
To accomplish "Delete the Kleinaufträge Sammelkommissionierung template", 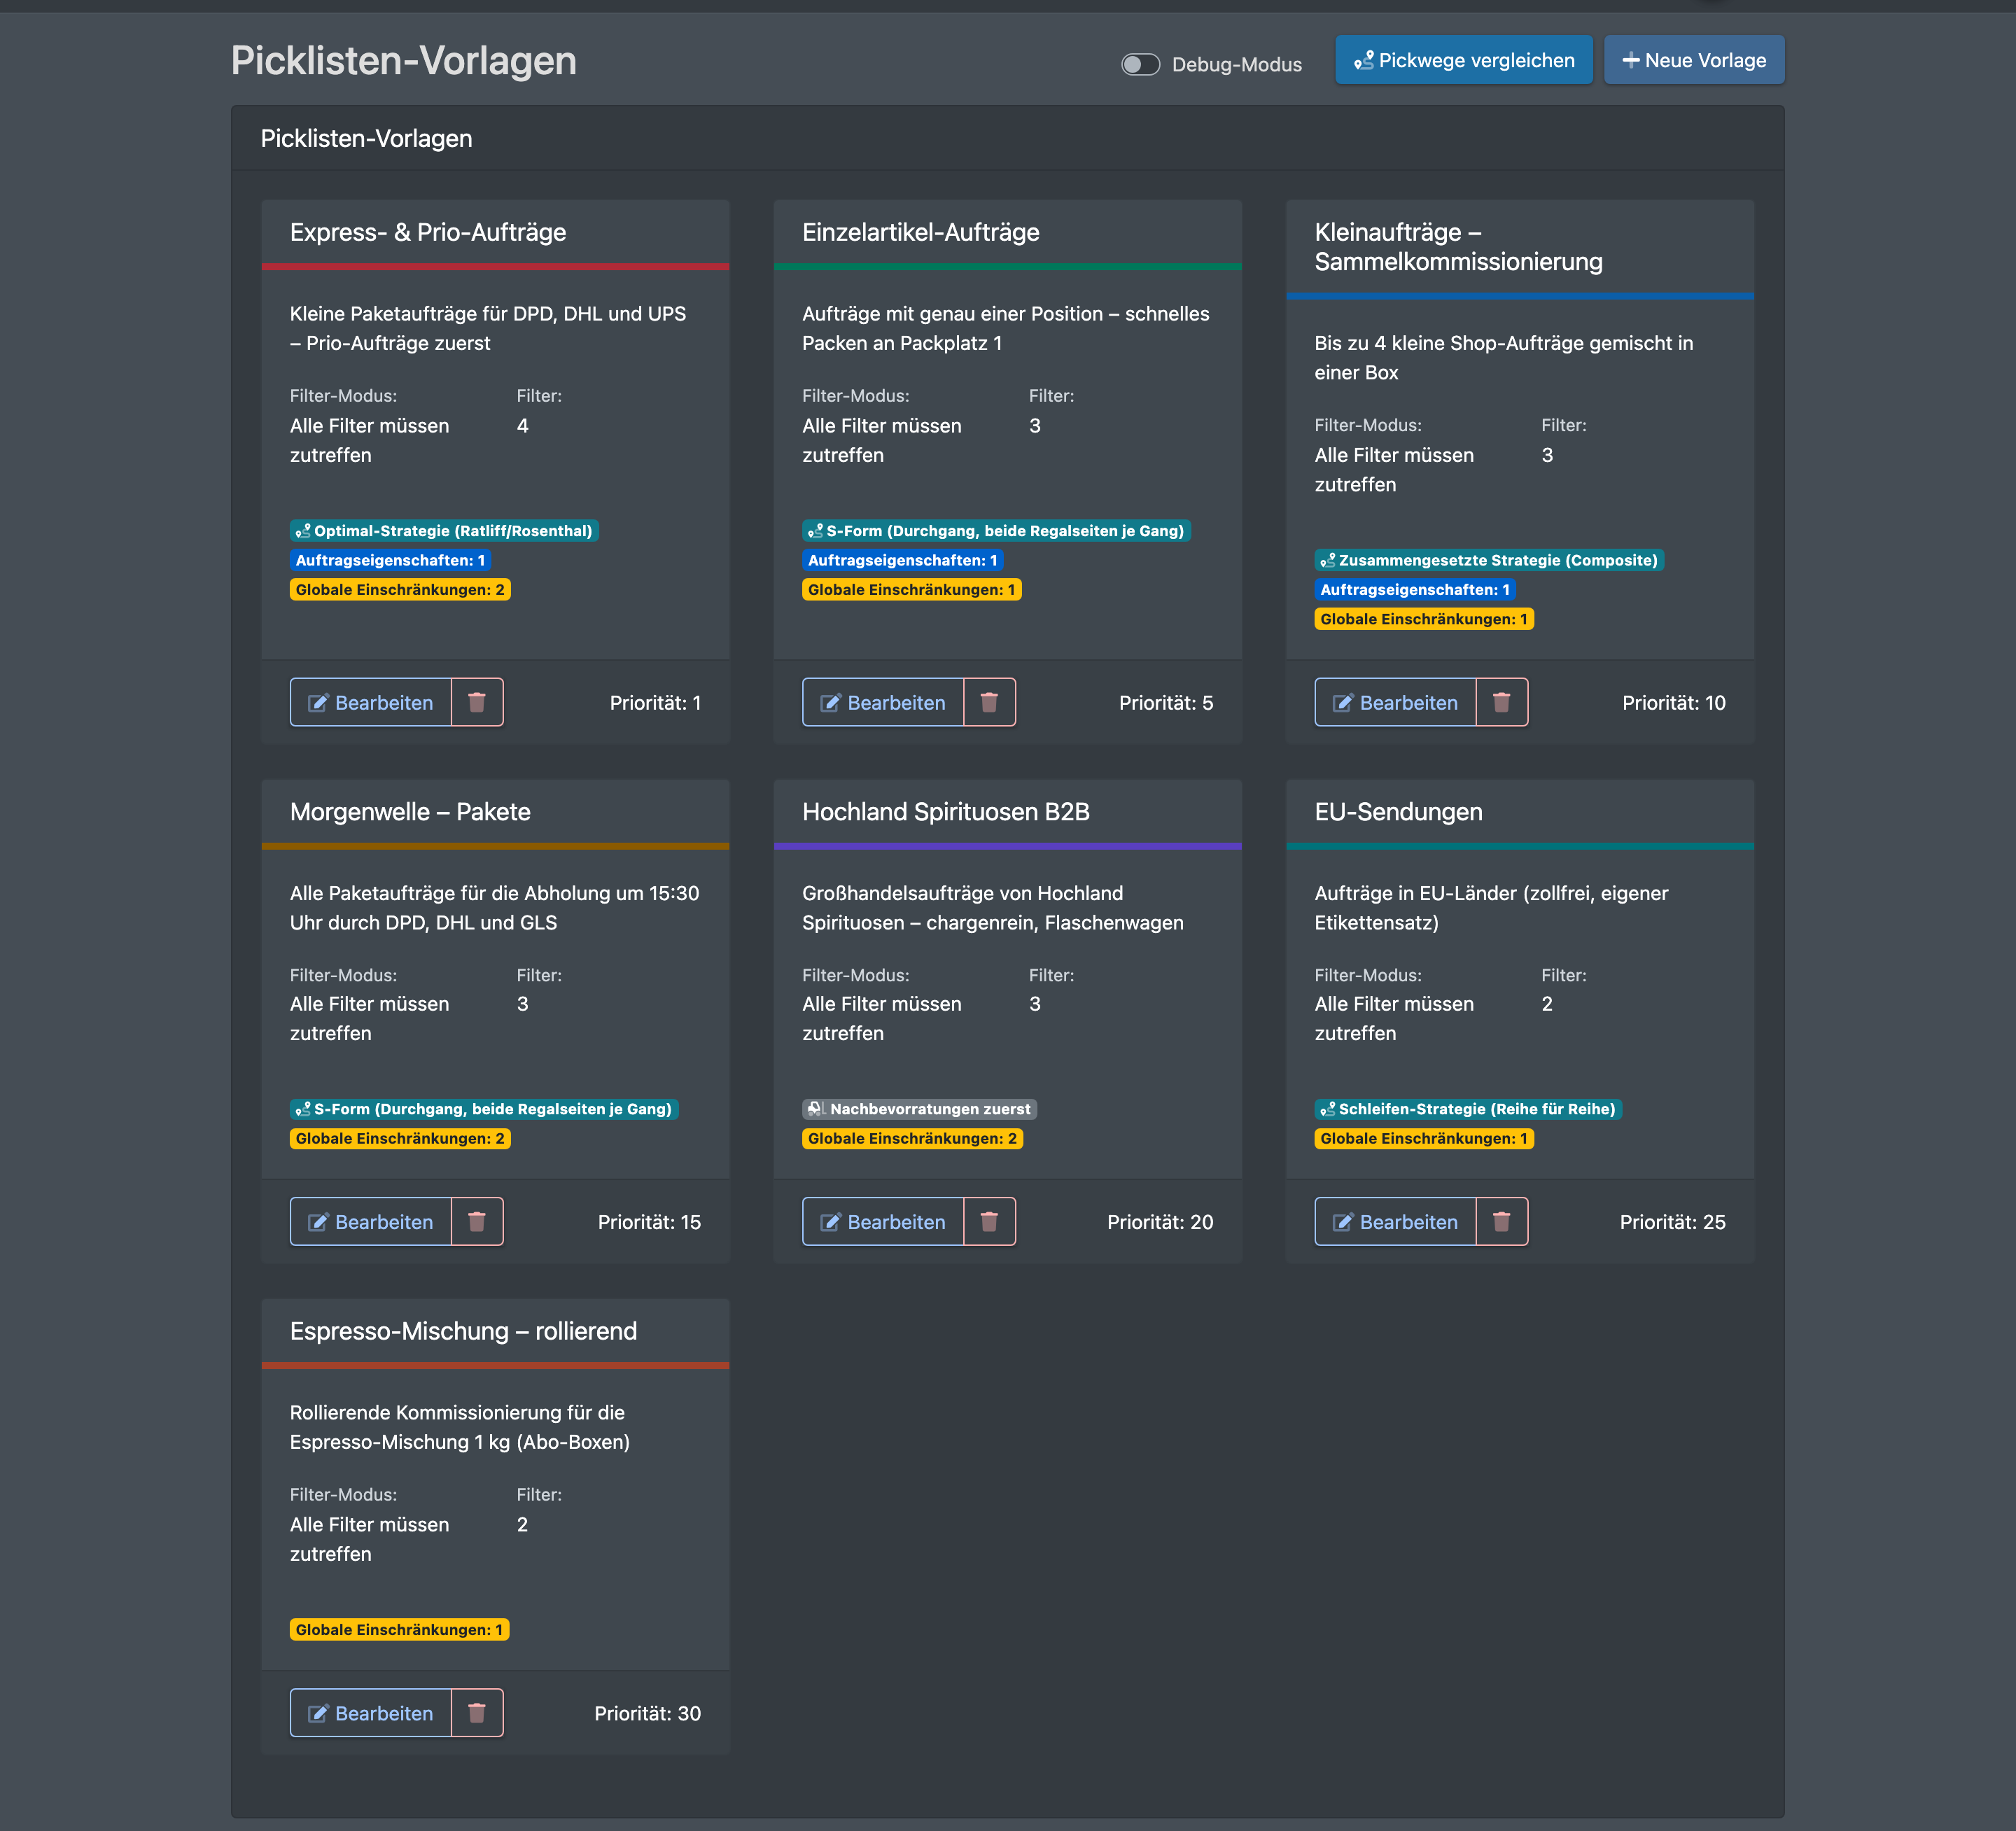I will pos(1501,702).
